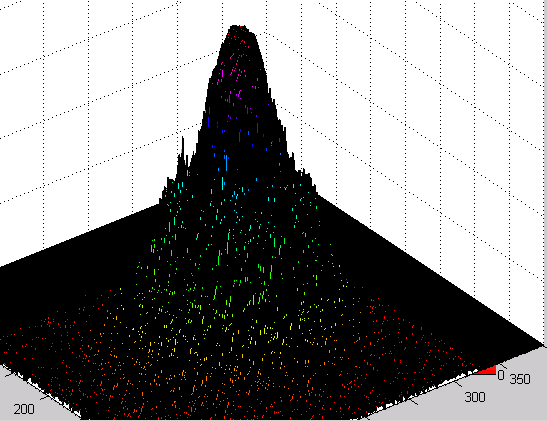
Task: Select the blue dotted band on peak
Action: (241, 140)
